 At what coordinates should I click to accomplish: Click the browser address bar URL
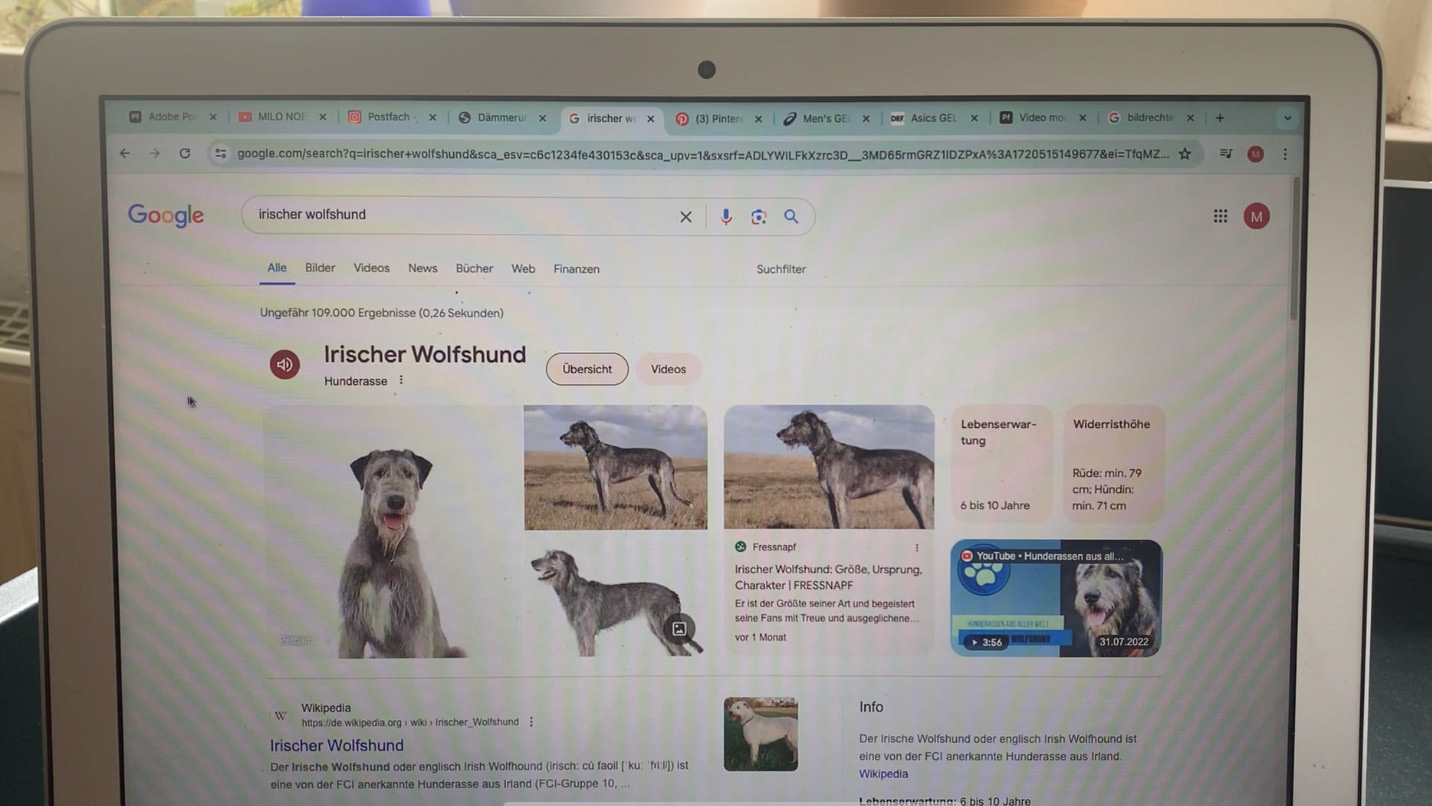702,154
